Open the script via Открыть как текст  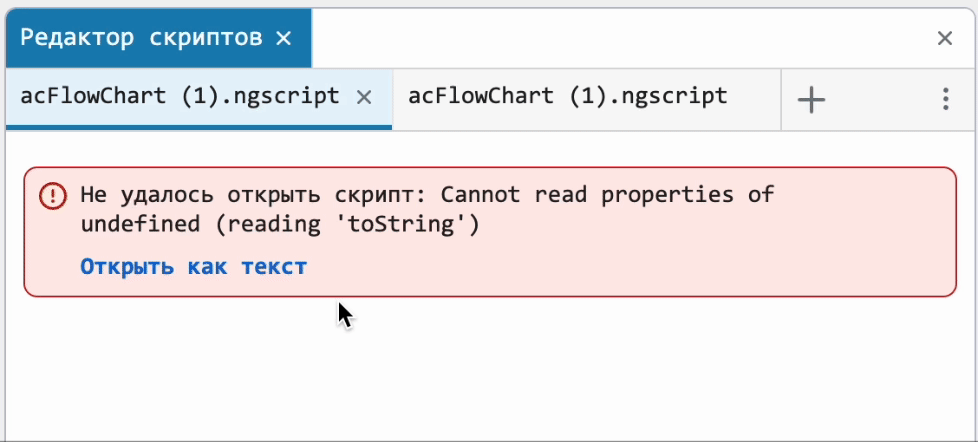click(194, 267)
